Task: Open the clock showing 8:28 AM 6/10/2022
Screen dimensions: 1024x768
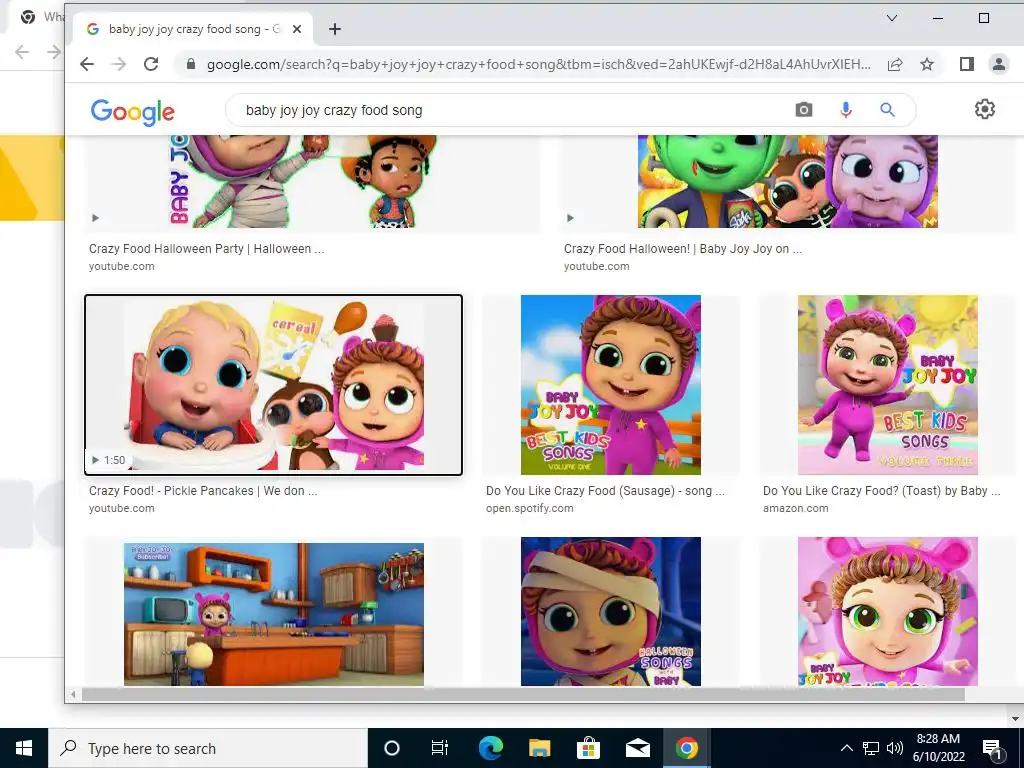Action: pyautogui.click(x=938, y=748)
